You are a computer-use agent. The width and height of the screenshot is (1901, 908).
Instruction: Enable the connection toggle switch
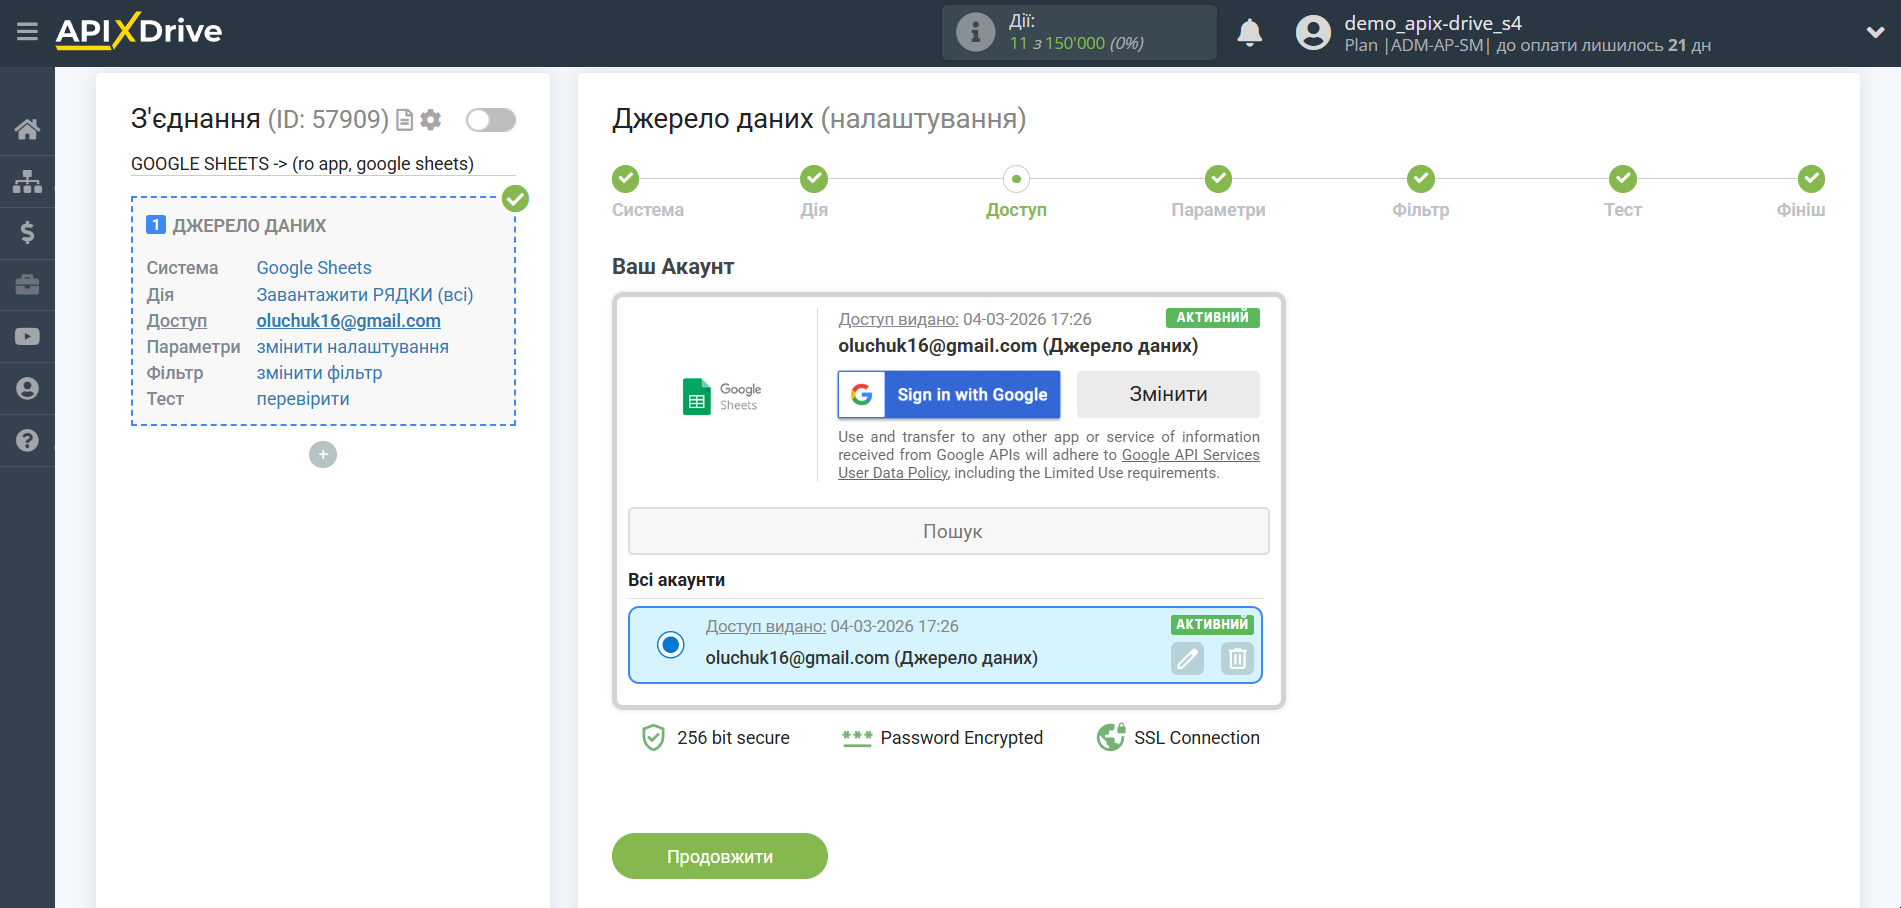click(x=489, y=119)
